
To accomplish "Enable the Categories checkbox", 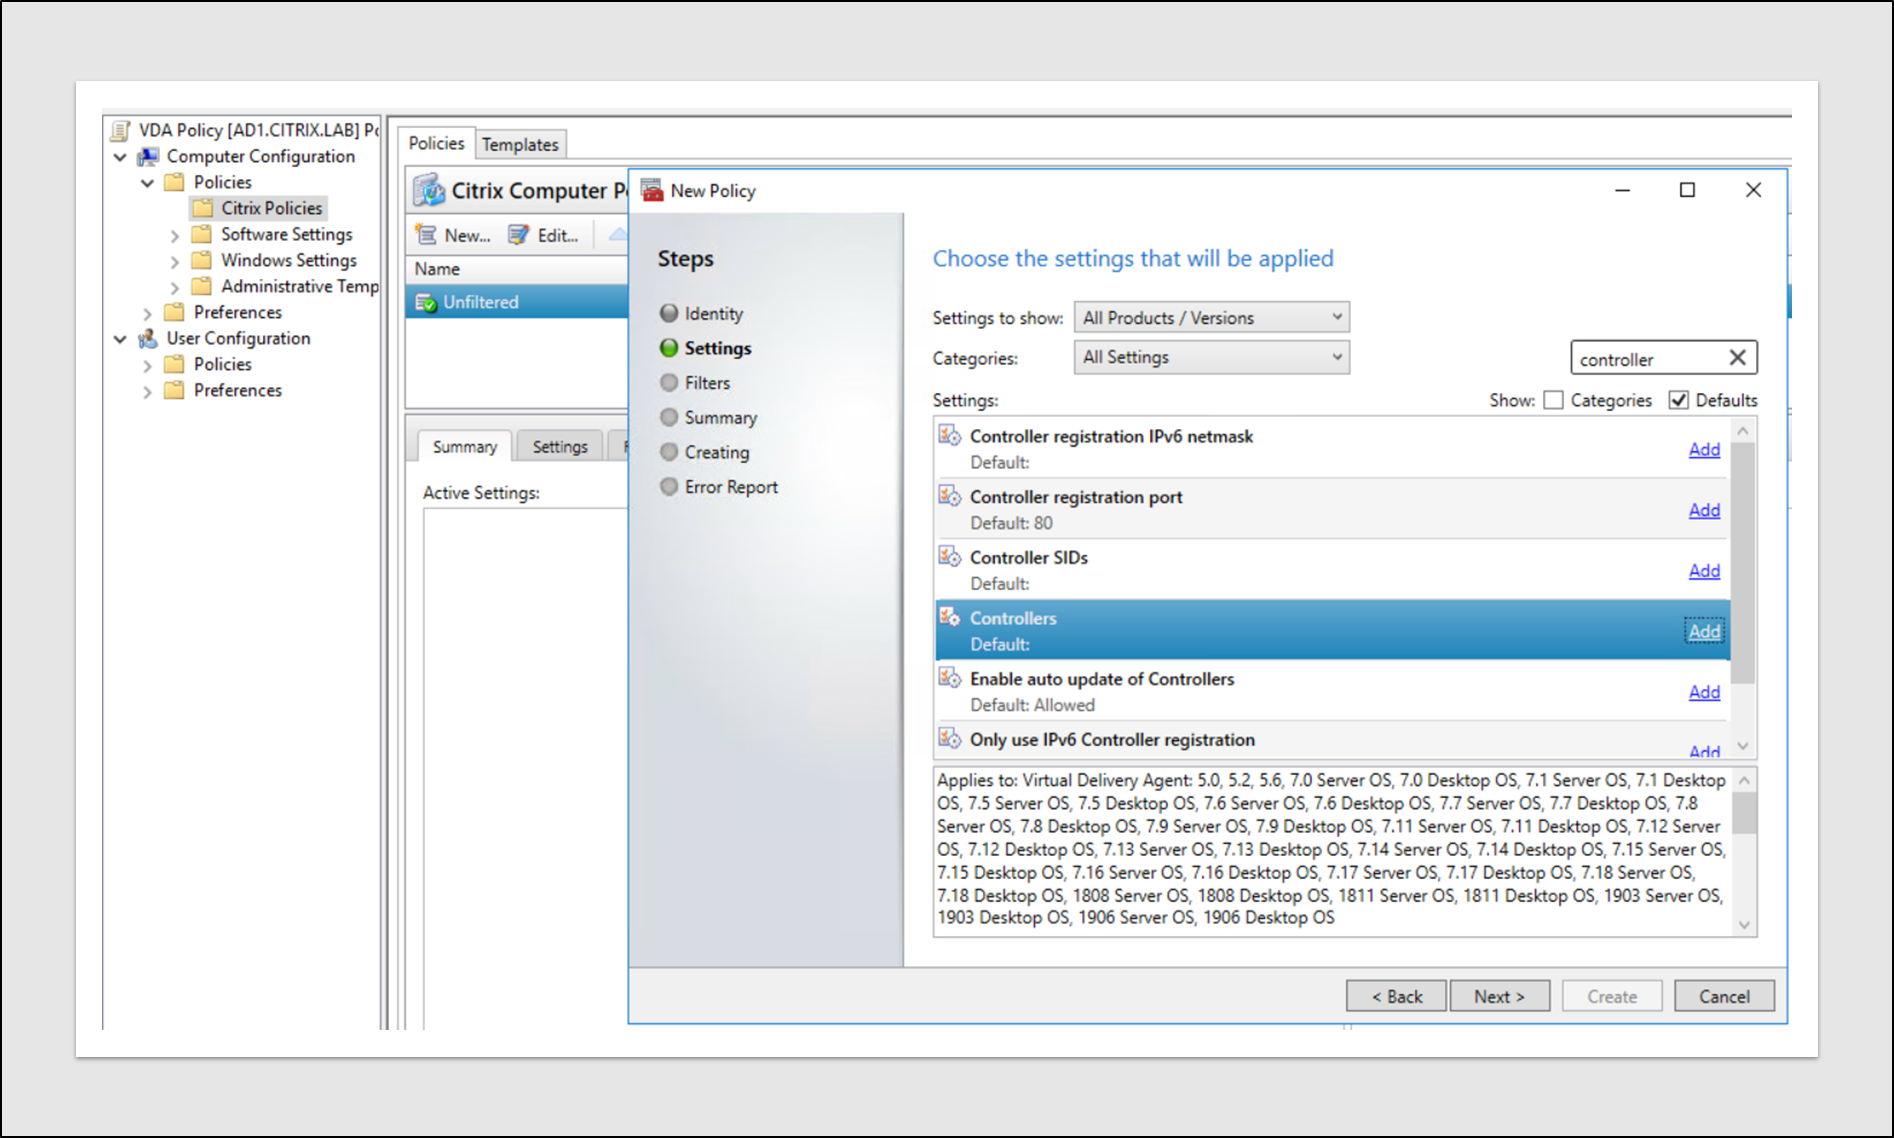I will (1553, 400).
